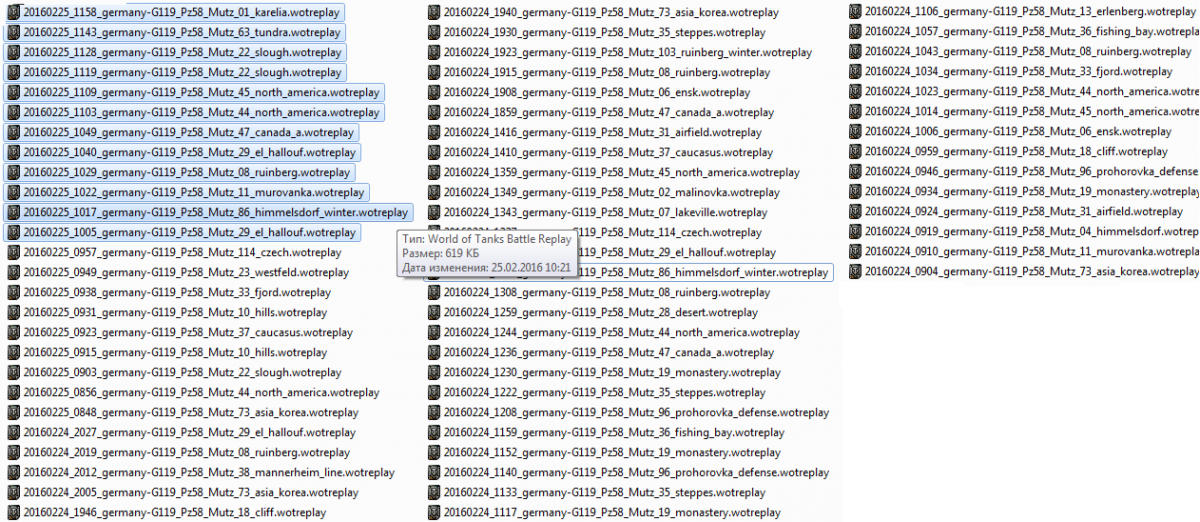Select file name 20160224_1930 Mutz_35_steppes.wotreplay
Image resolution: width=1200 pixels, height=522 pixels.
coord(605,33)
